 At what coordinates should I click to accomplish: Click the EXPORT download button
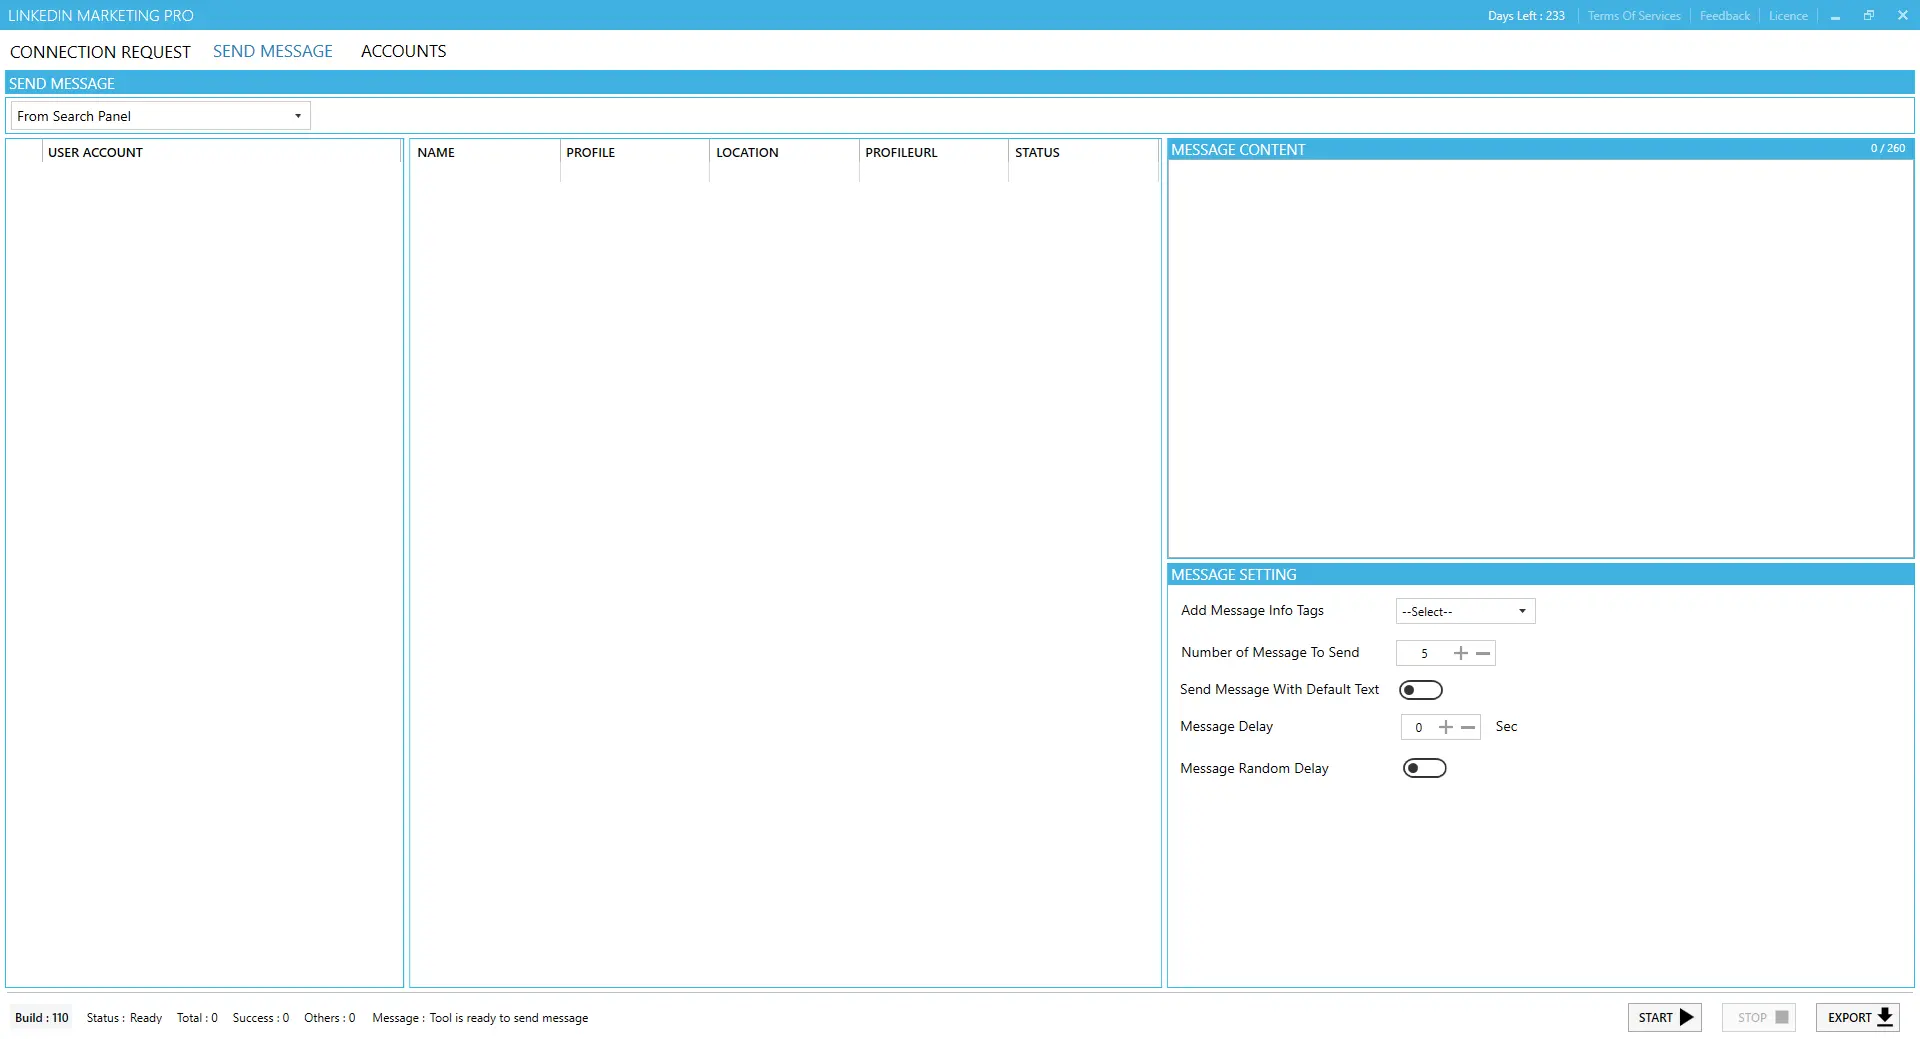pyautogui.click(x=1858, y=1017)
